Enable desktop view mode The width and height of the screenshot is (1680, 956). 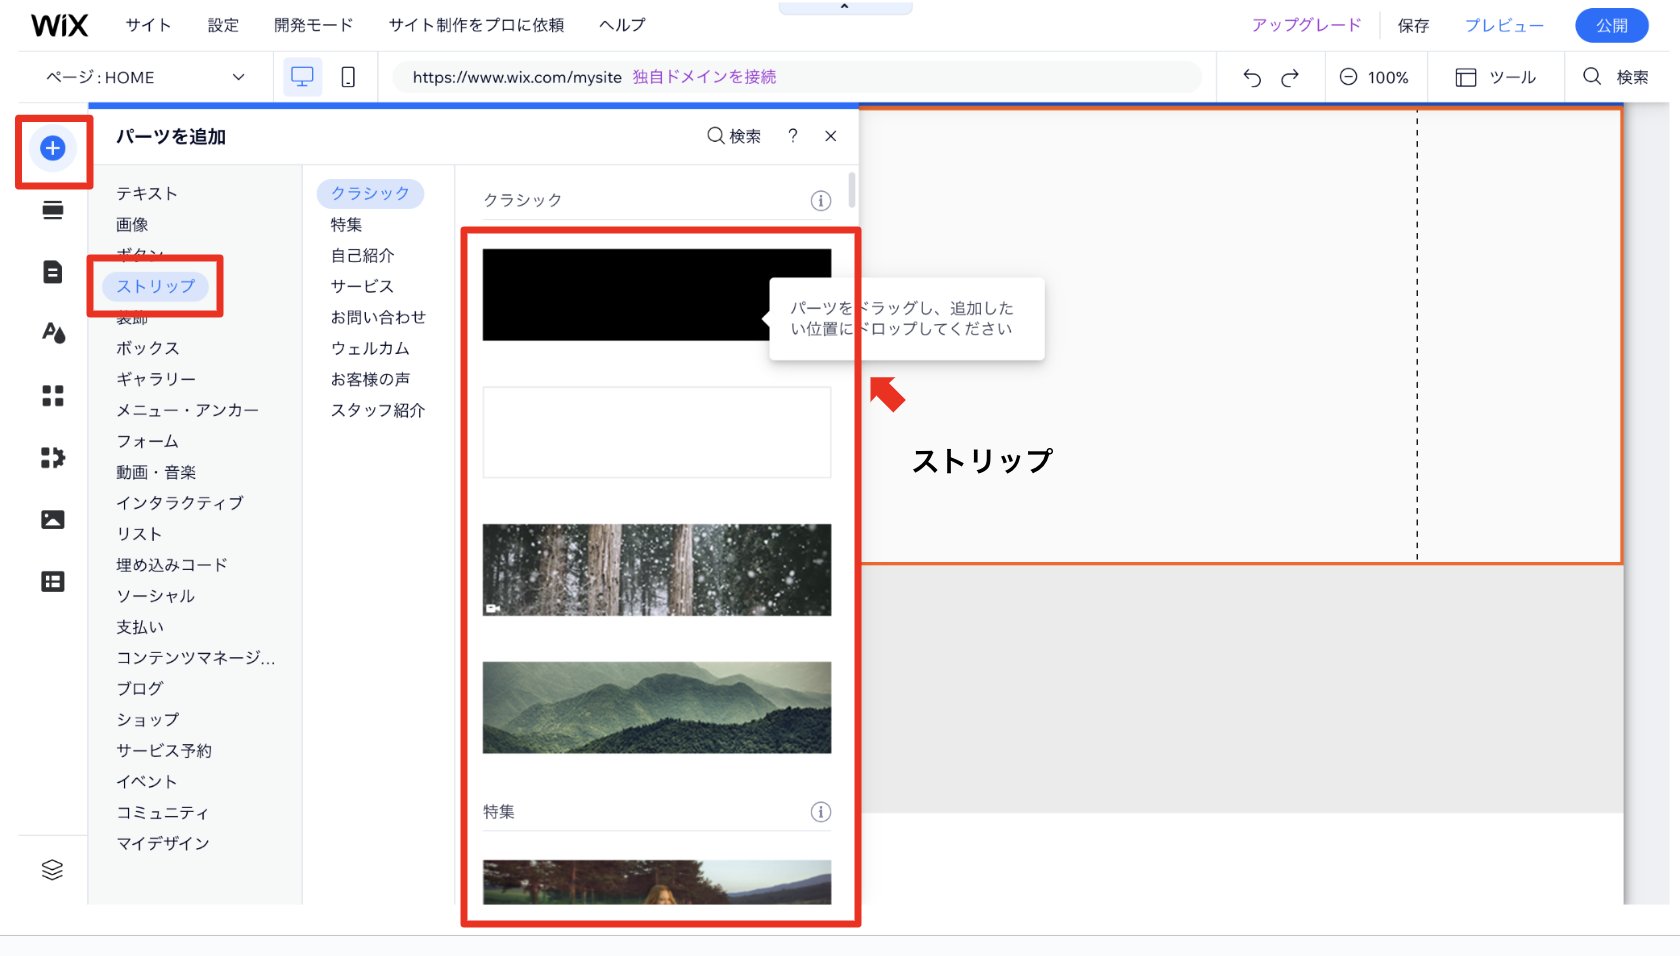[302, 76]
